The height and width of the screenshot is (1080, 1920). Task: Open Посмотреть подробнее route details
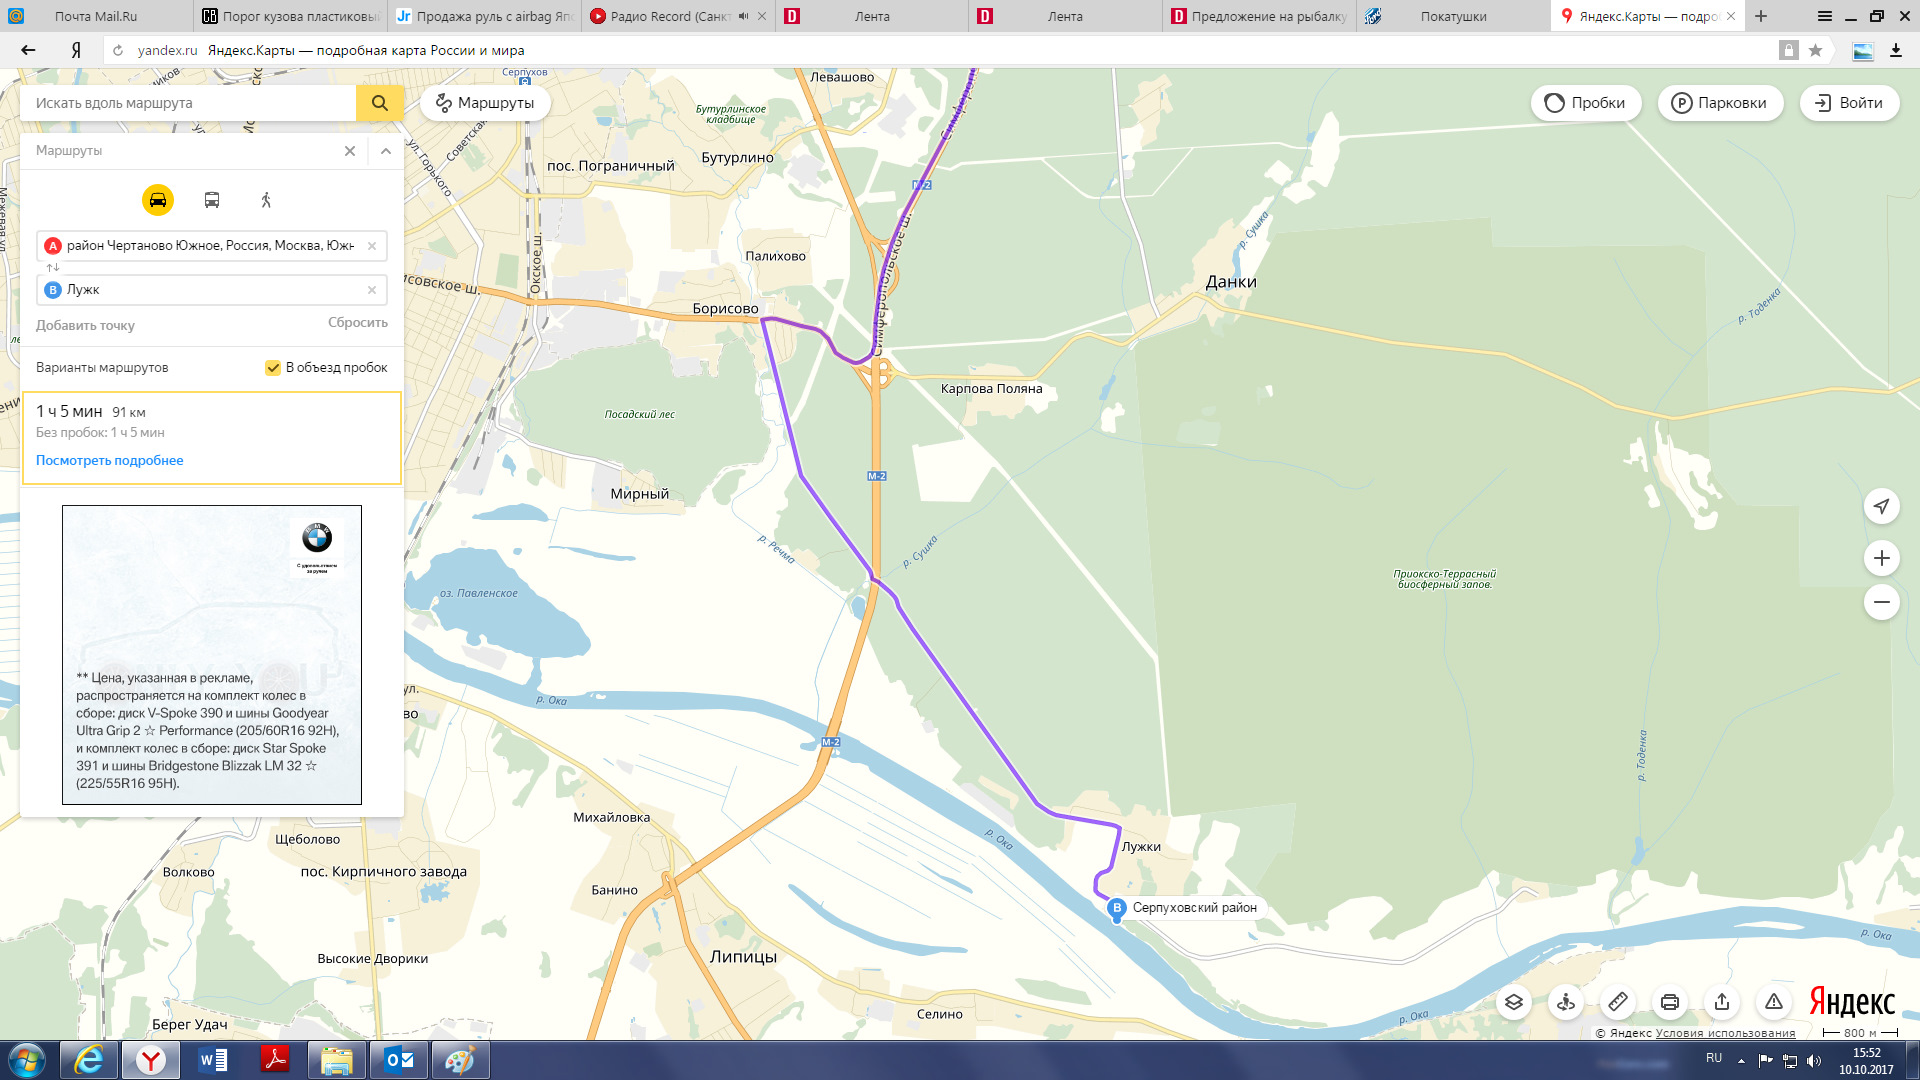pos(110,460)
